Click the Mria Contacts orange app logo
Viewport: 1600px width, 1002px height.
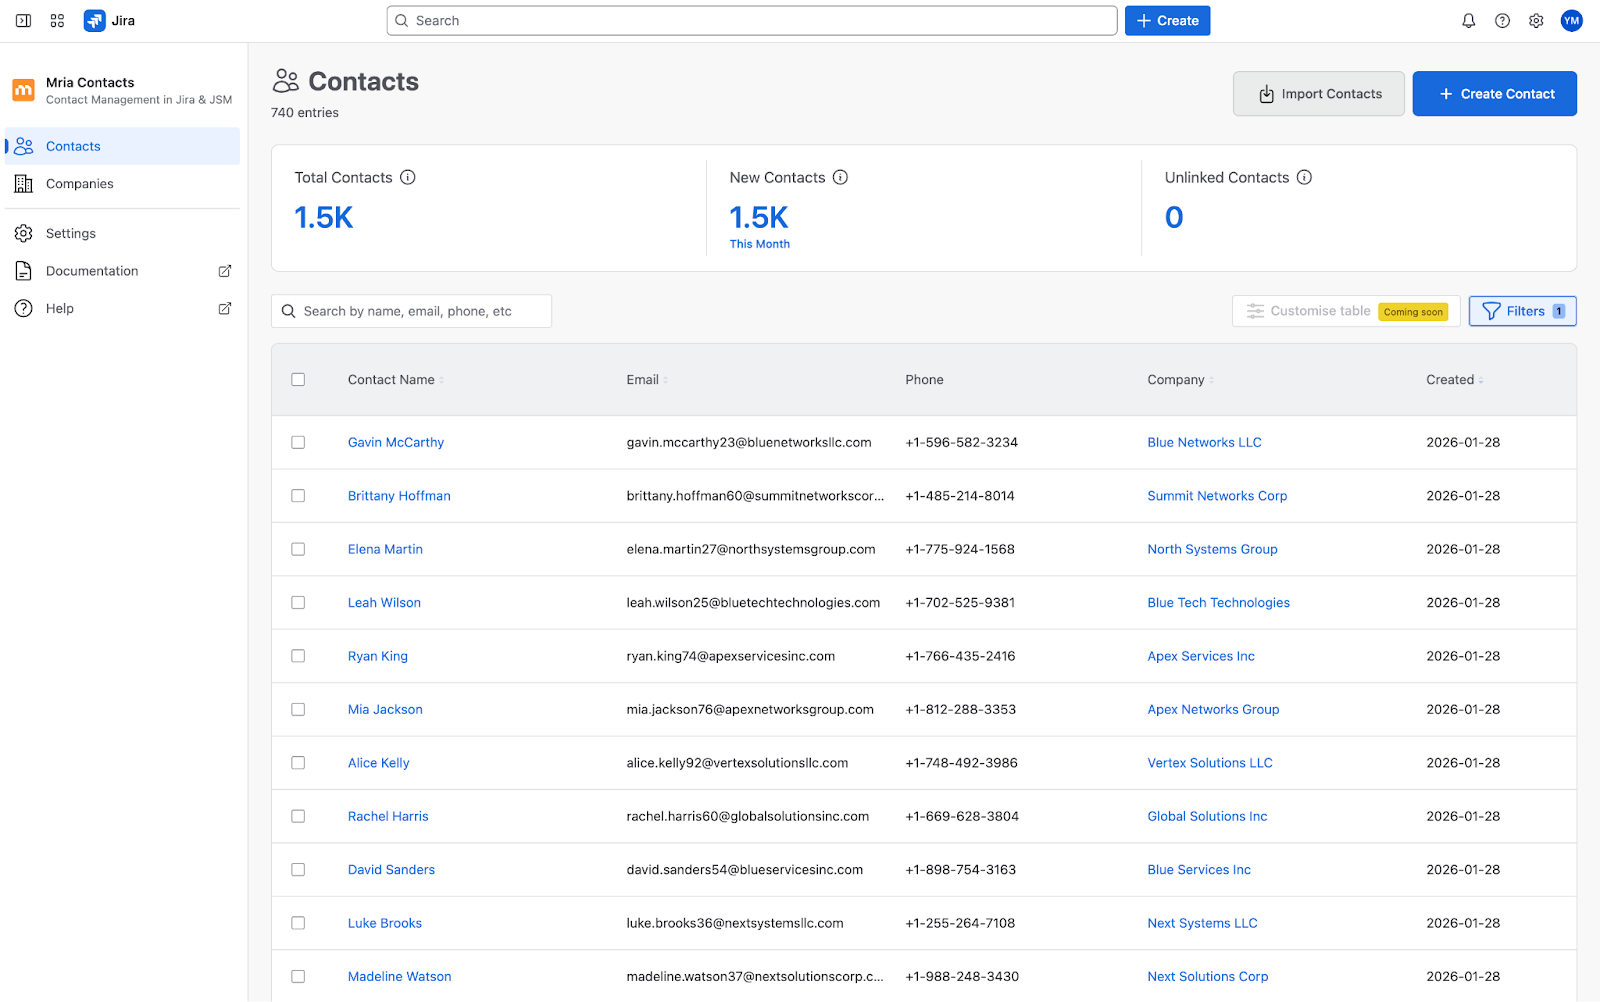pos(23,90)
